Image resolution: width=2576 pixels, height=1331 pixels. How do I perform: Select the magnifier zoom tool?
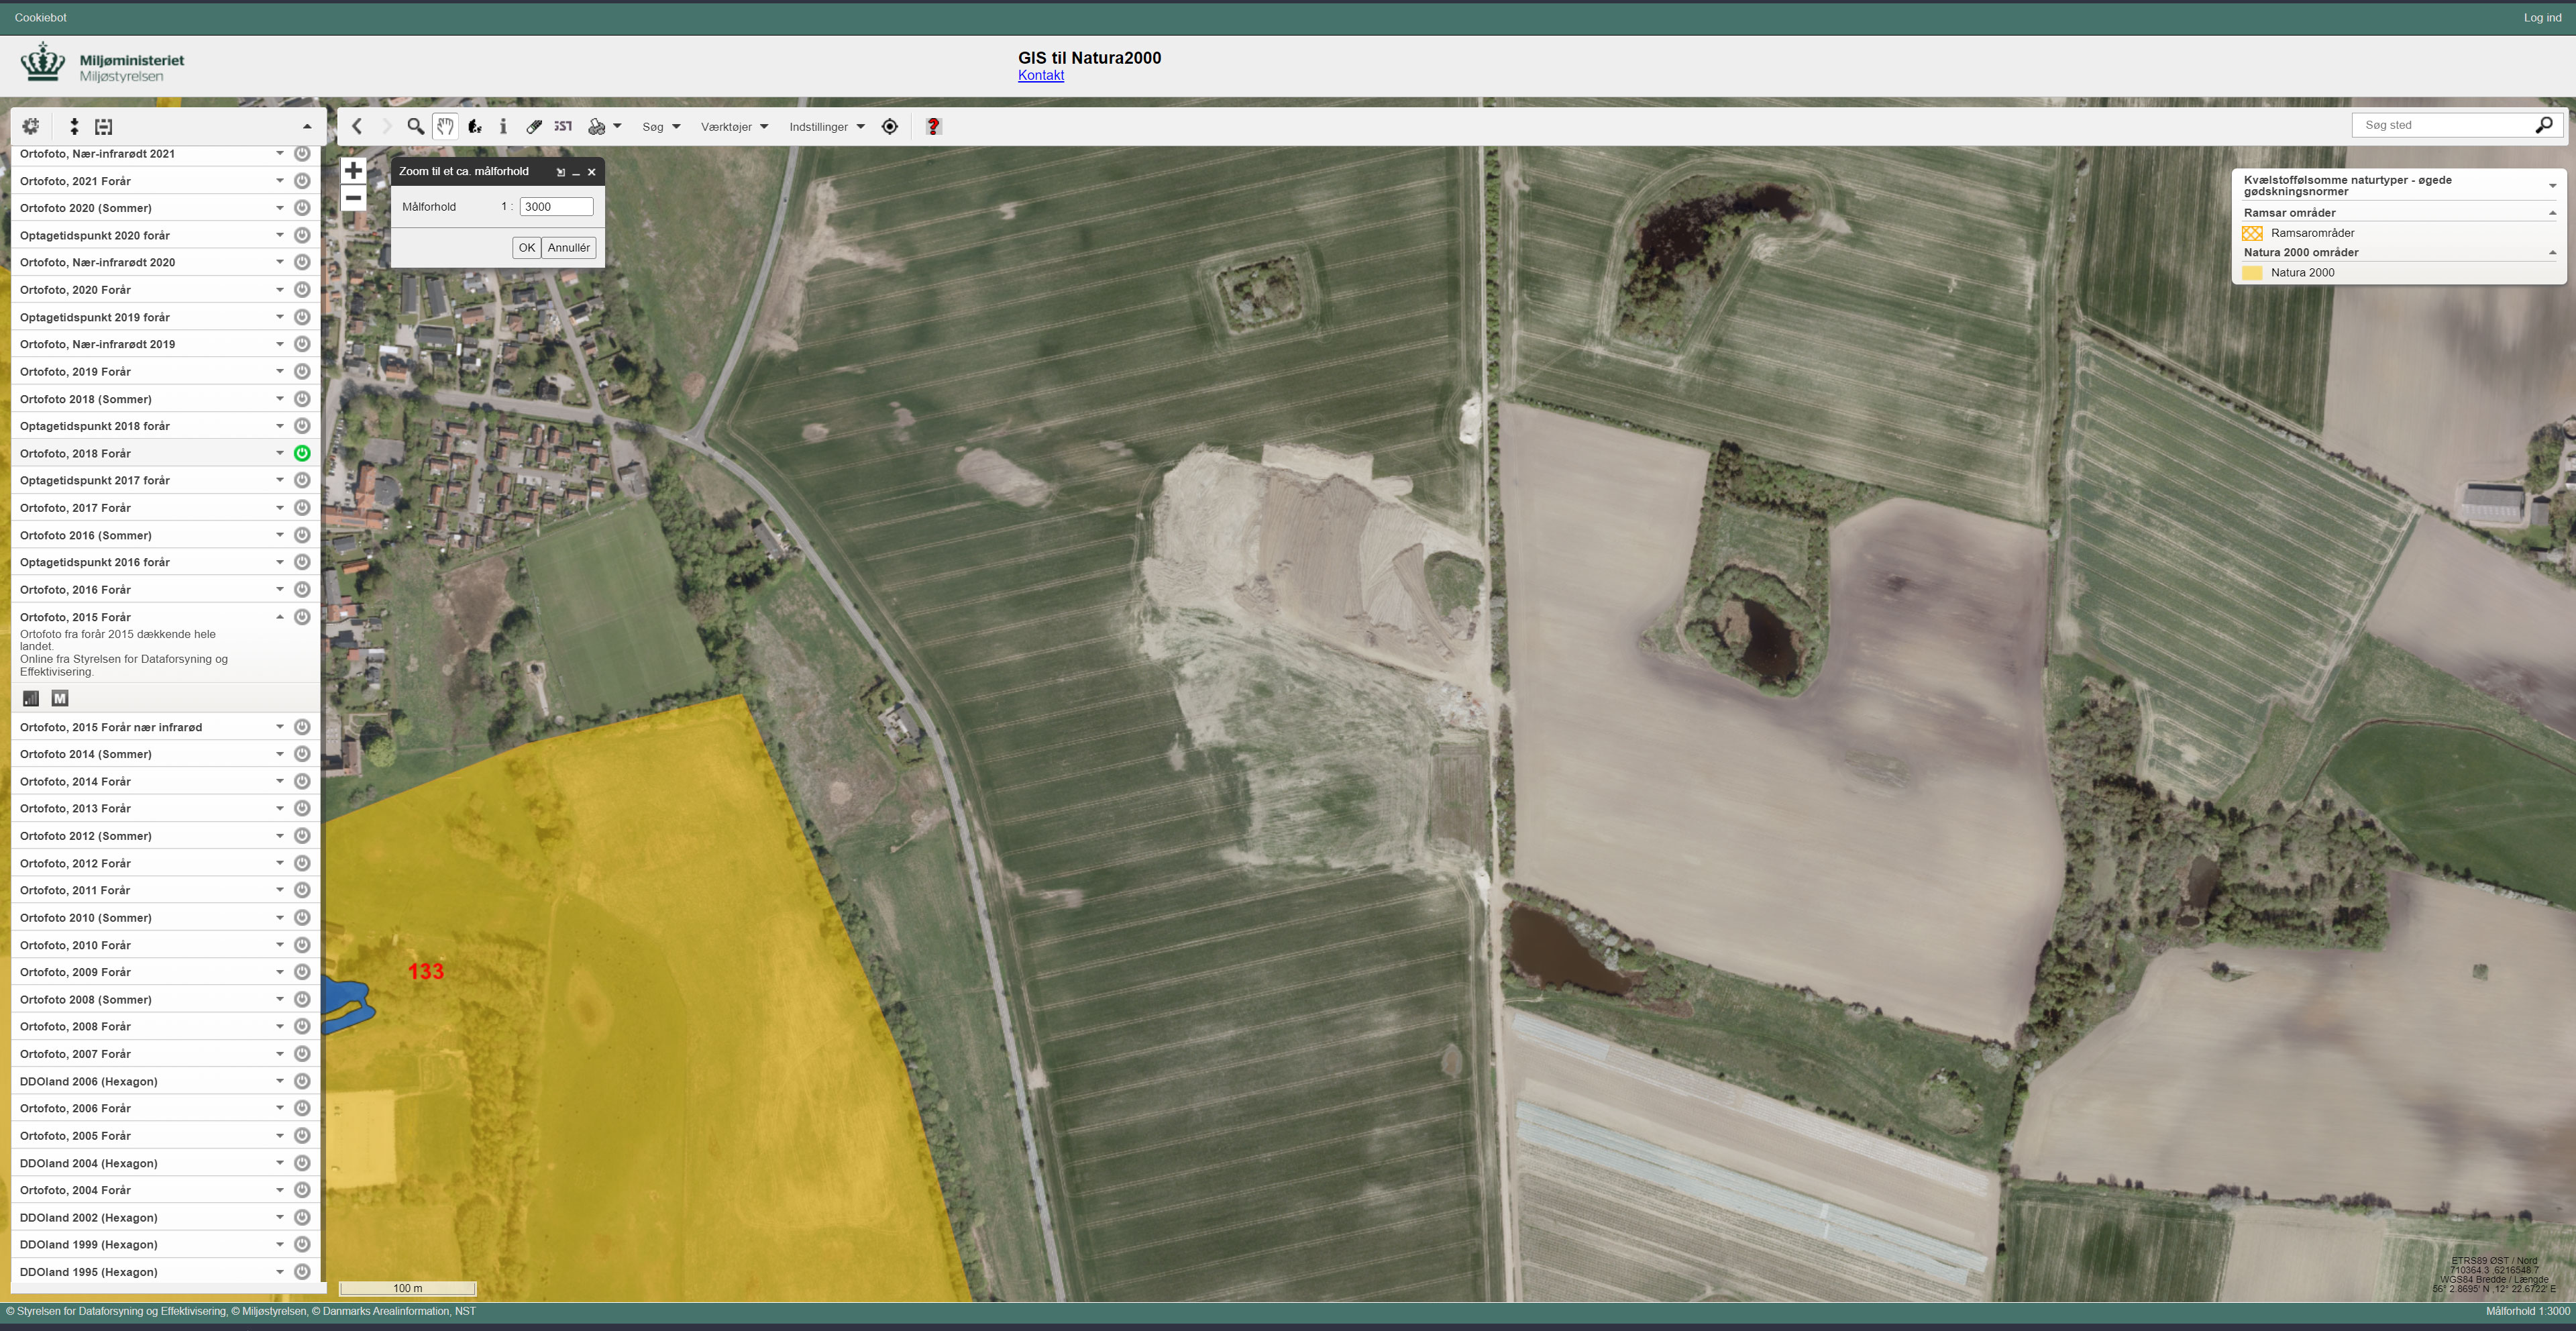click(415, 126)
